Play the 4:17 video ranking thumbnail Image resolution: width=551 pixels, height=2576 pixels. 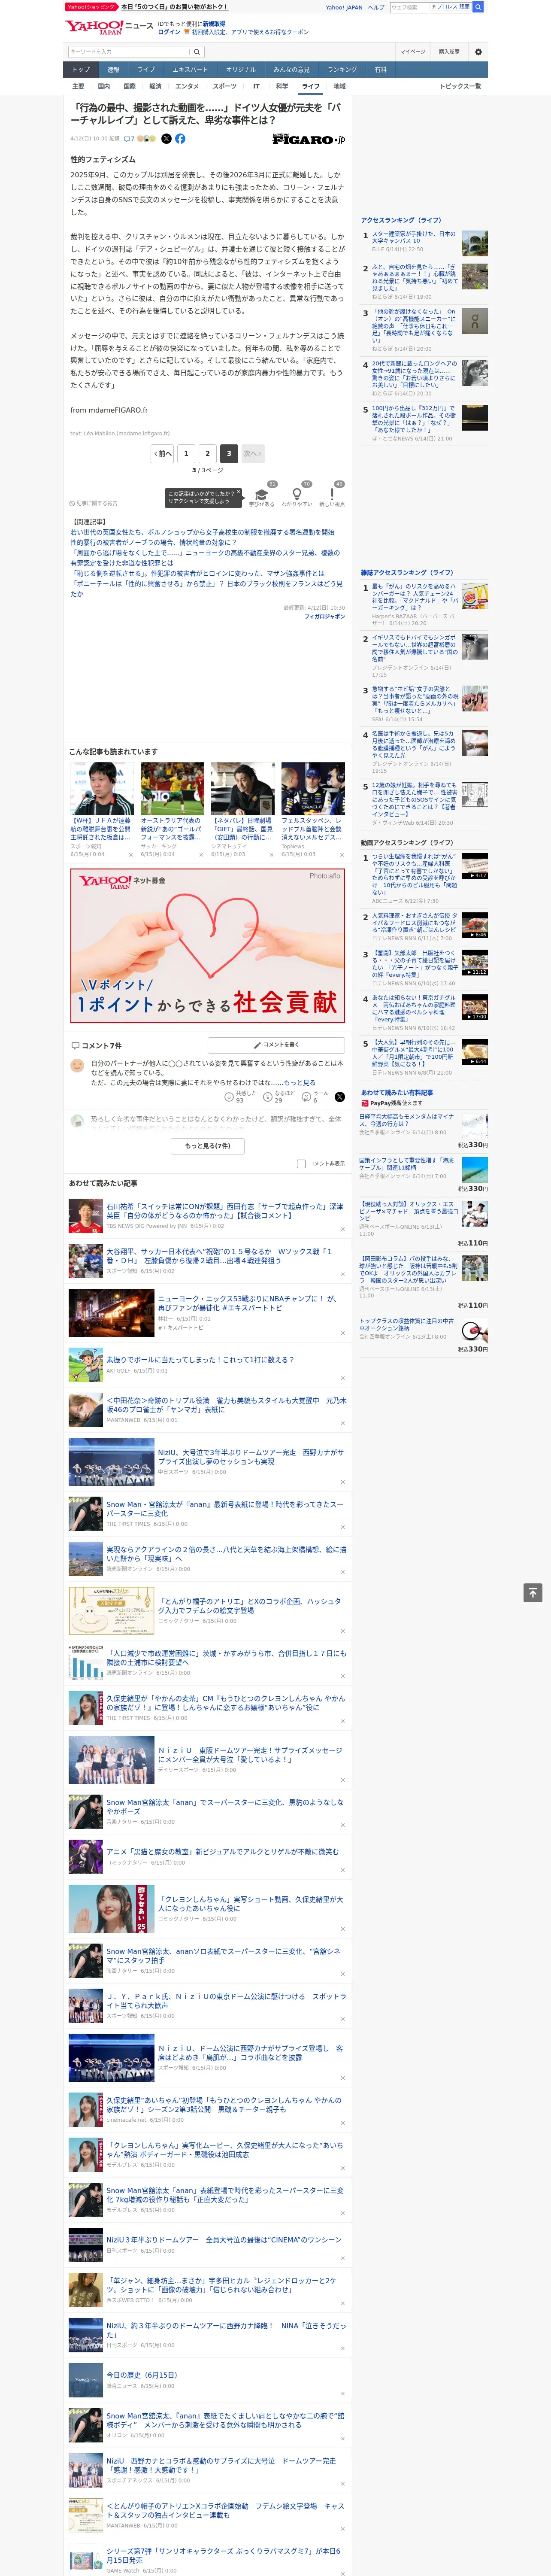(475, 866)
